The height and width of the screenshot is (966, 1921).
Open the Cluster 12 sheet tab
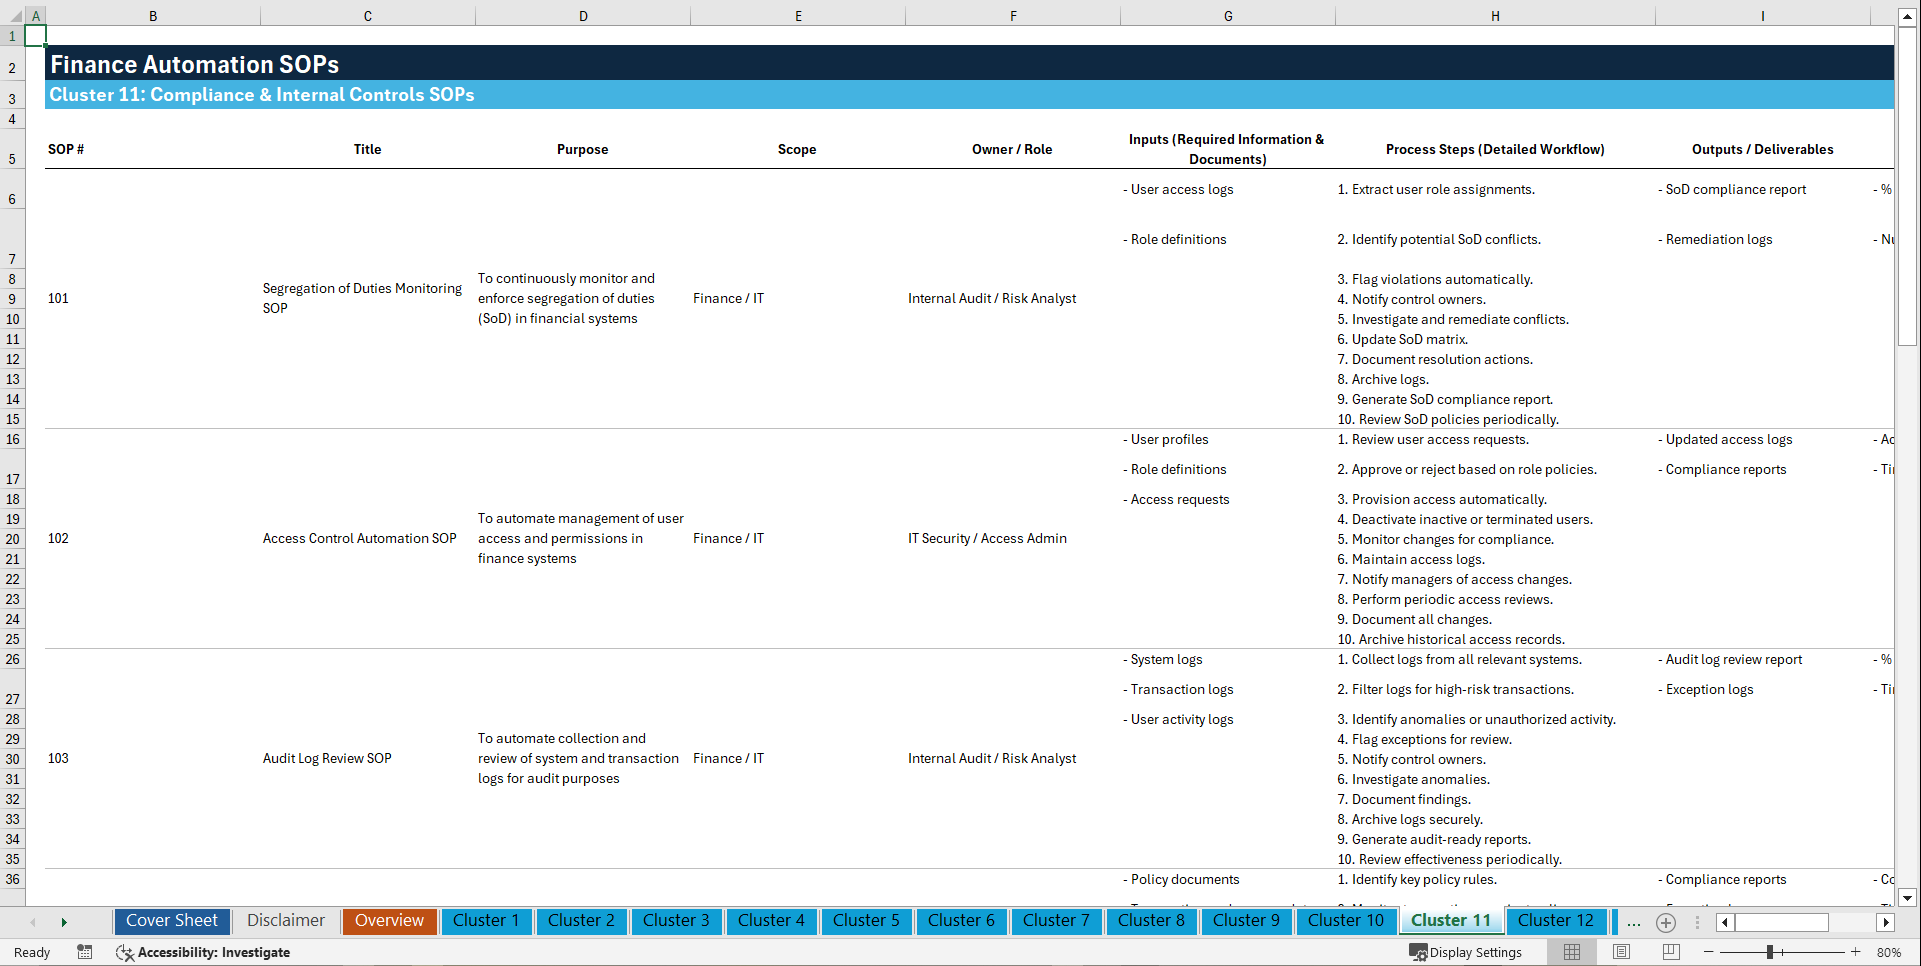[x=1556, y=920]
